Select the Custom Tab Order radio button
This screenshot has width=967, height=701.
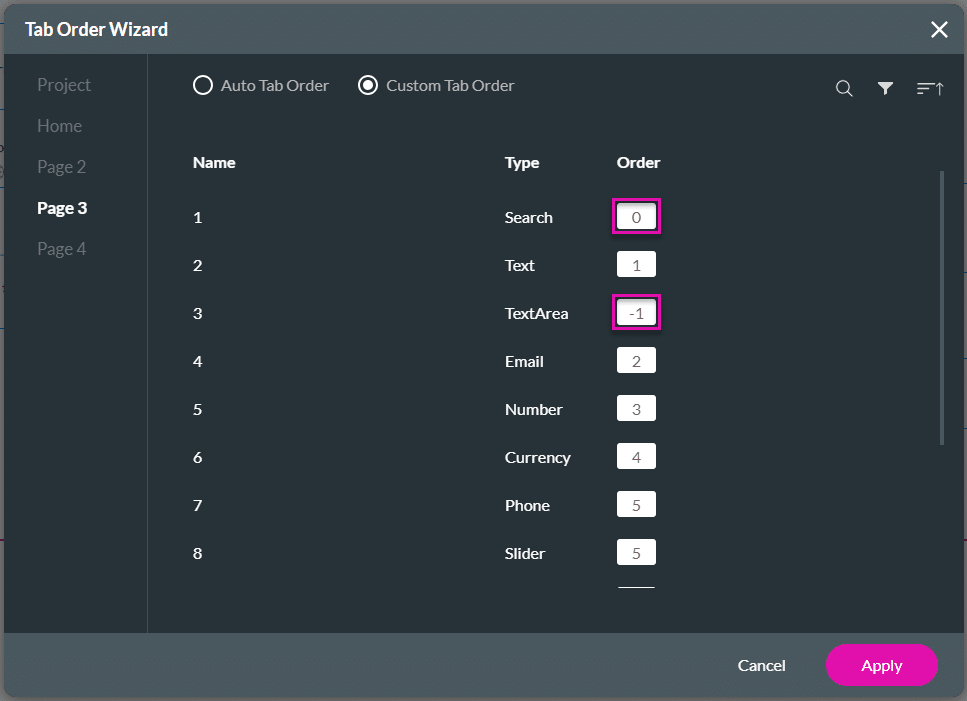click(x=368, y=86)
